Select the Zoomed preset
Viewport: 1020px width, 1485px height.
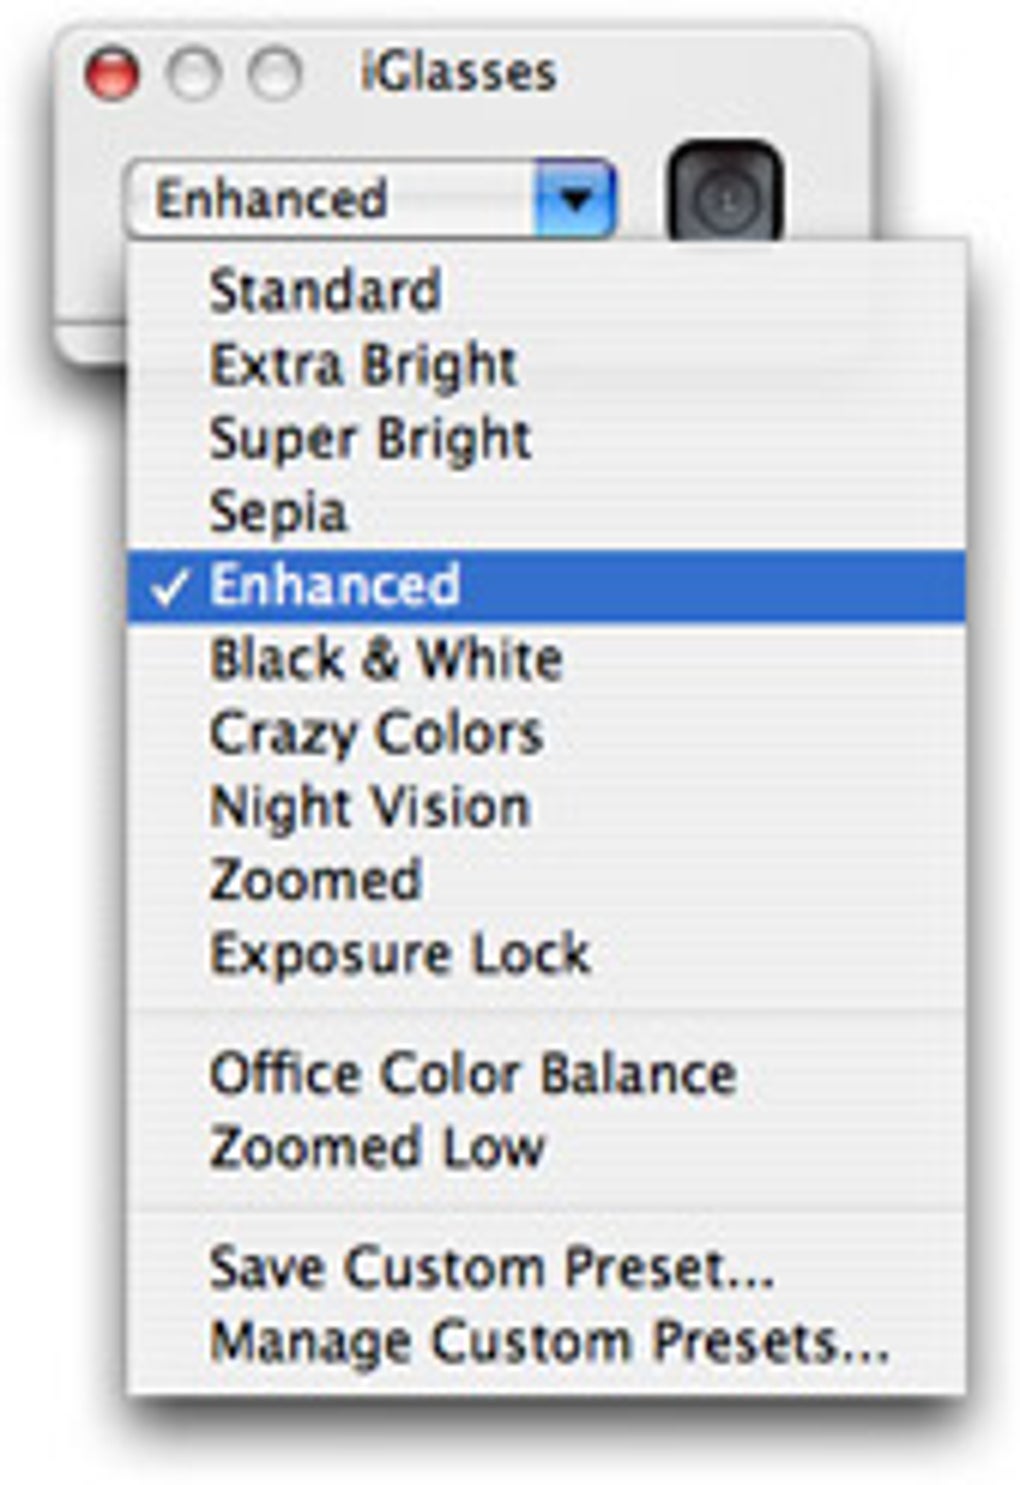[x=546, y=880]
